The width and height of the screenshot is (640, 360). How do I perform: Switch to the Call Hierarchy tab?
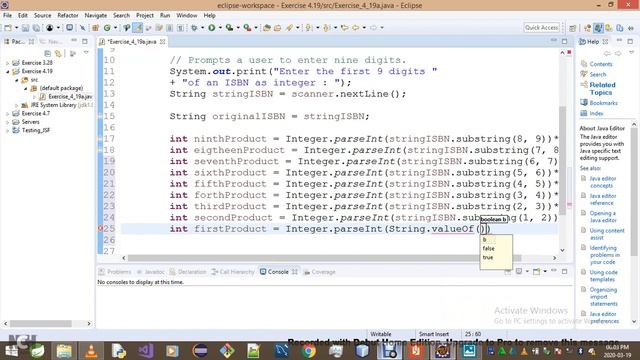click(233, 272)
